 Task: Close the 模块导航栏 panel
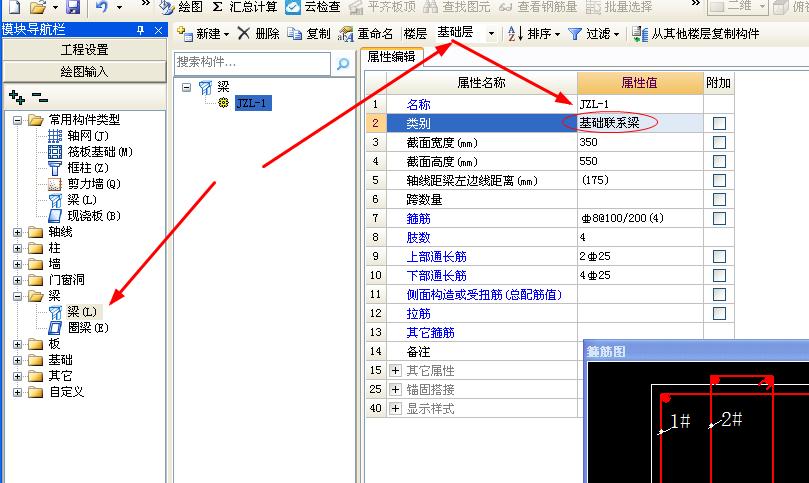(x=158, y=30)
